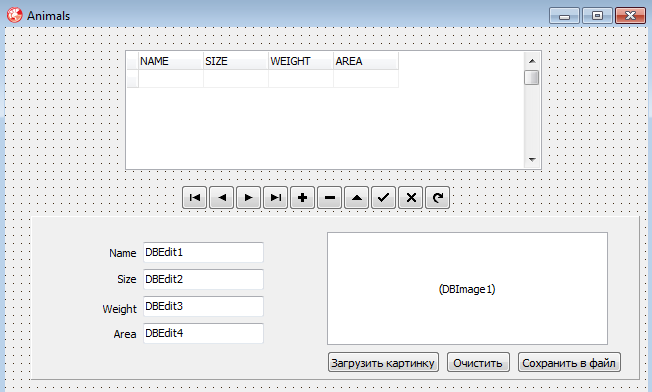
Task: Click the NAME column header
Action: [x=170, y=61]
